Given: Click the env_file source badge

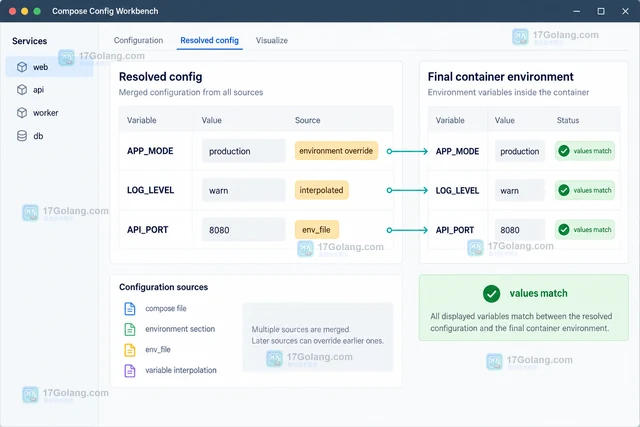Looking at the screenshot, I should pyautogui.click(x=317, y=230).
